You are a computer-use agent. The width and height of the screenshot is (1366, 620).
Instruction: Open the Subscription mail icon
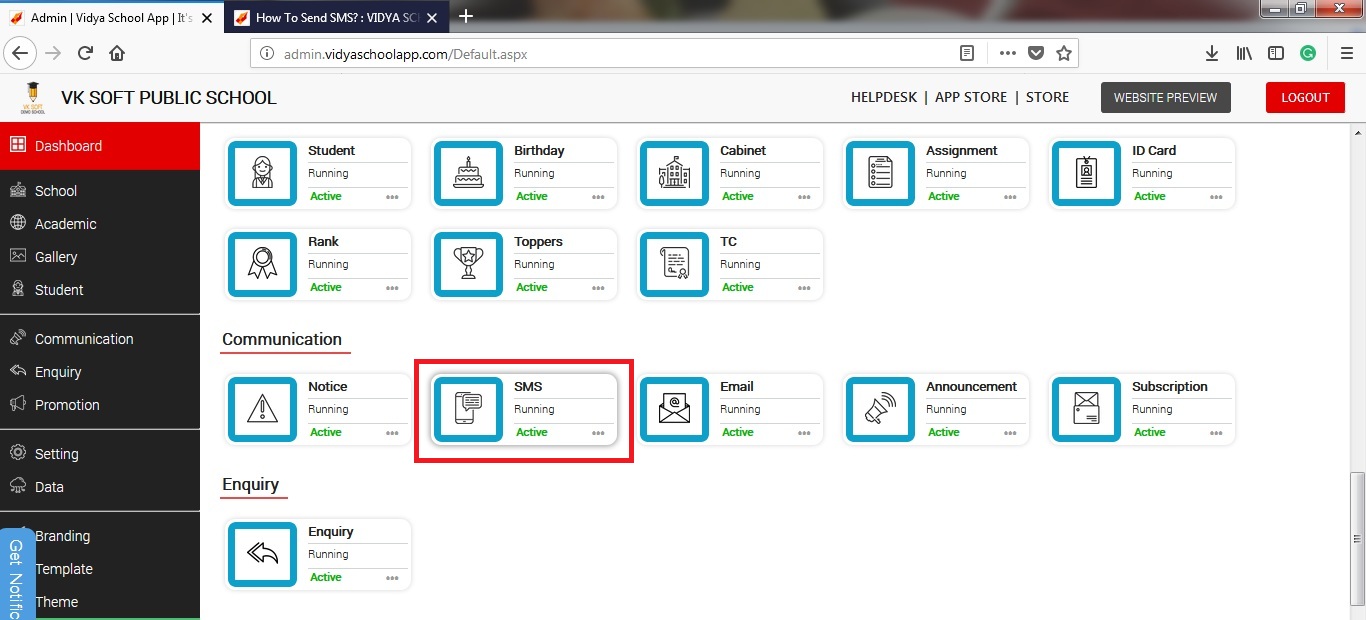point(1087,409)
